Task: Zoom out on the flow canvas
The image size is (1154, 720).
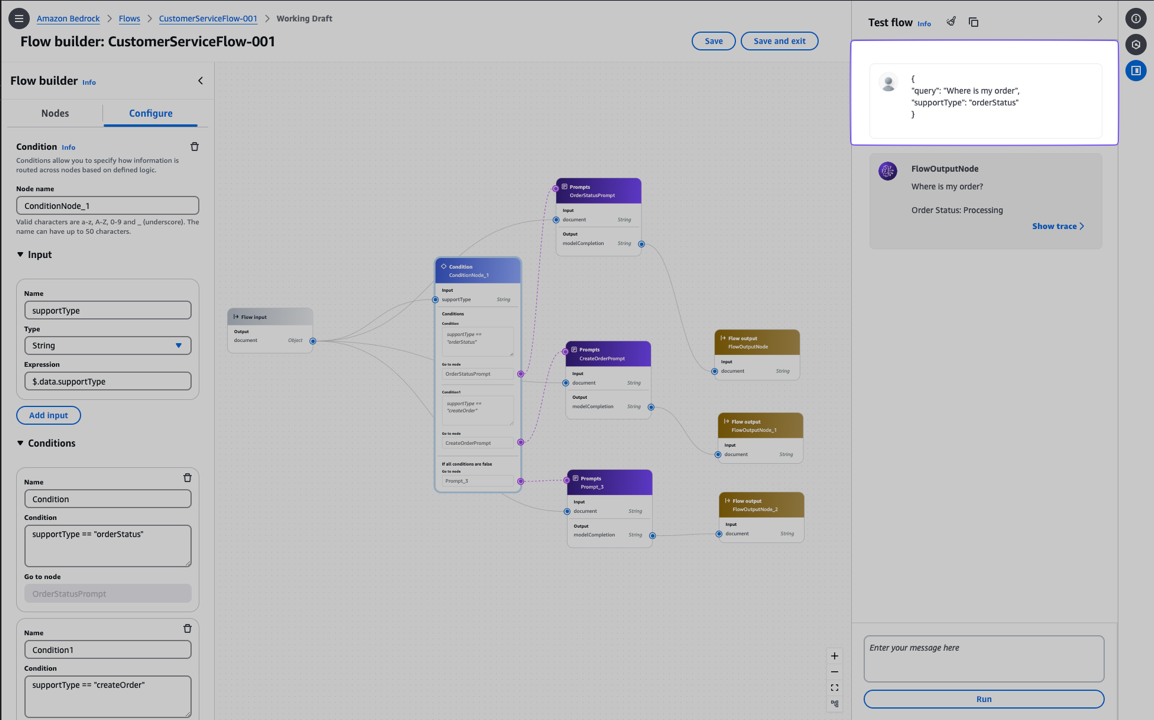Action: click(834, 672)
